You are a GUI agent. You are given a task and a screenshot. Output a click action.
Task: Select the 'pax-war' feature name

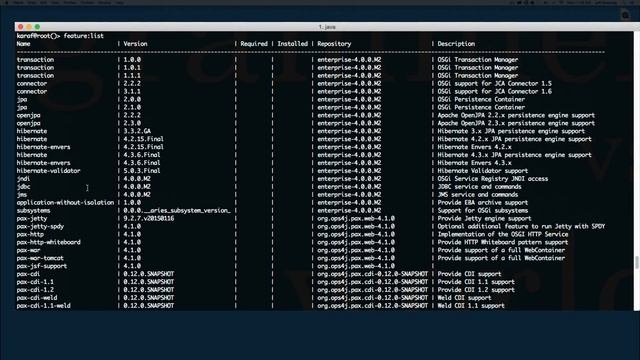click(x=29, y=250)
